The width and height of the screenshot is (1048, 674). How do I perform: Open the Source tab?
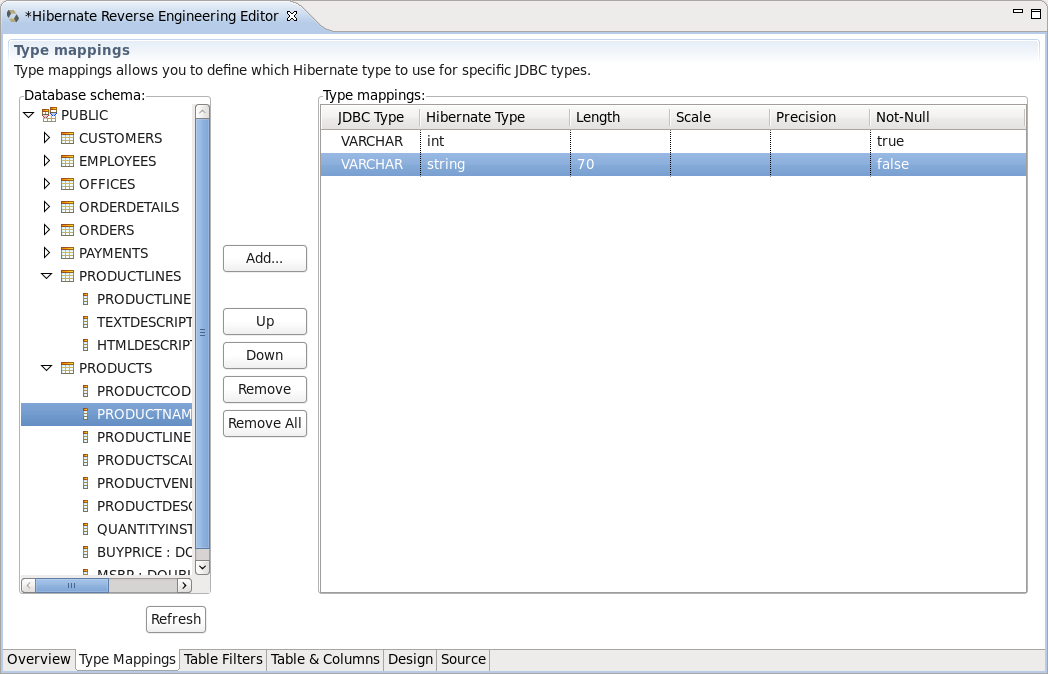[462, 659]
